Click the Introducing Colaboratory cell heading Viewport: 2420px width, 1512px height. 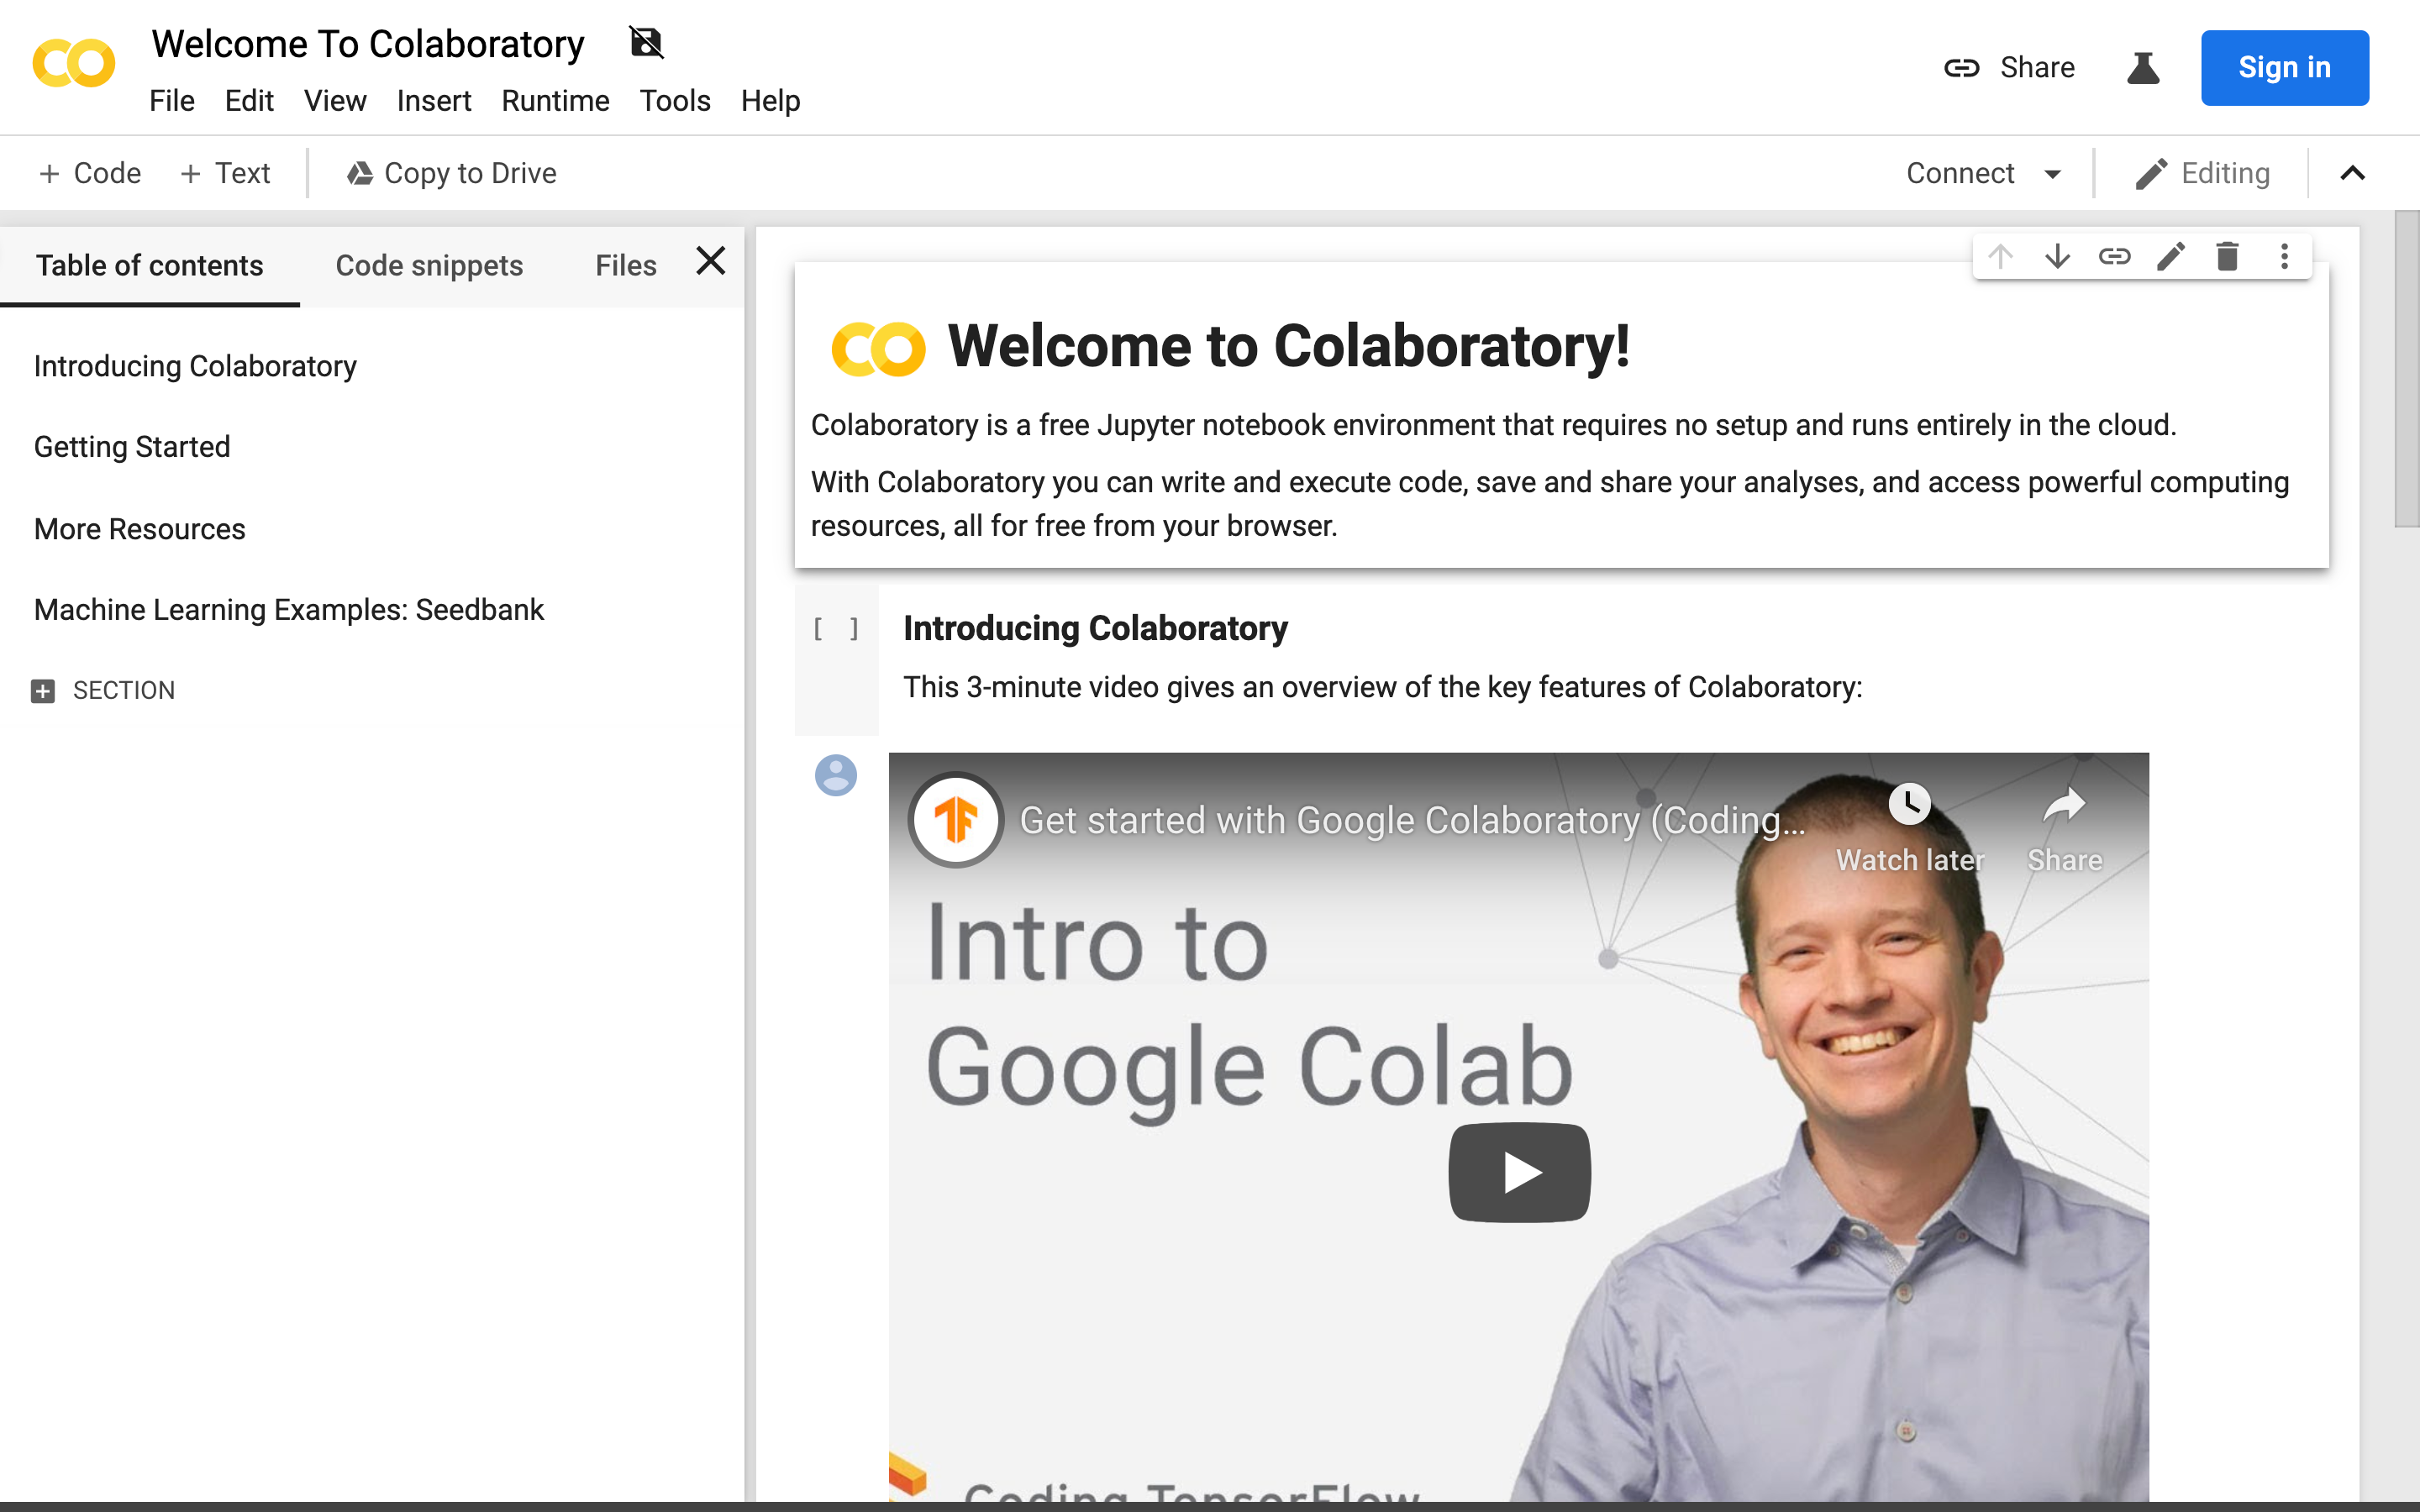click(1095, 629)
